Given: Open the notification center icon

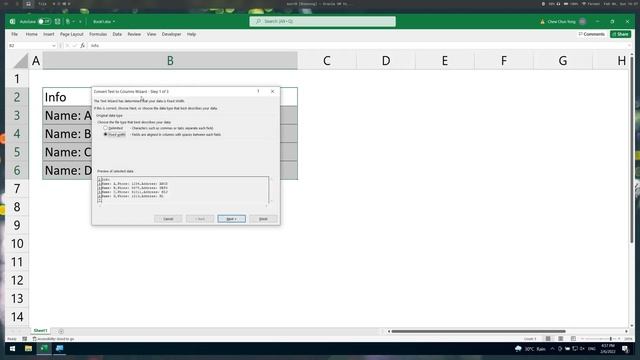Looking at the screenshot, I should pos(625,349).
